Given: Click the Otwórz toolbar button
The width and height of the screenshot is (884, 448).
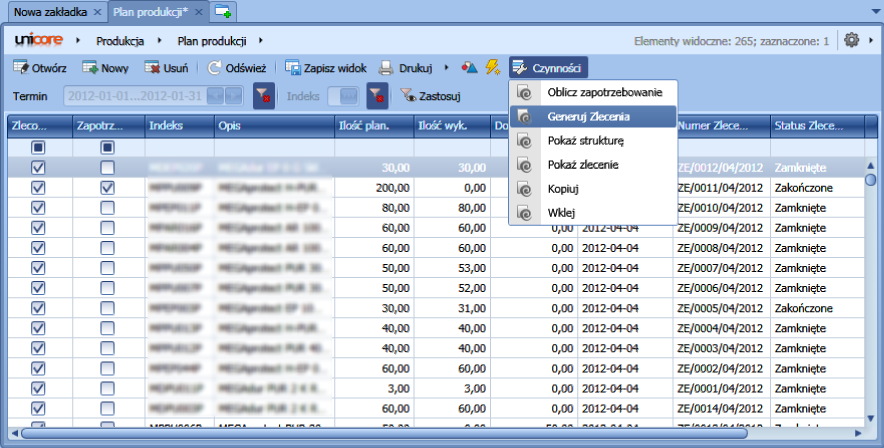Looking at the screenshot, I should [x=40, y=68].
